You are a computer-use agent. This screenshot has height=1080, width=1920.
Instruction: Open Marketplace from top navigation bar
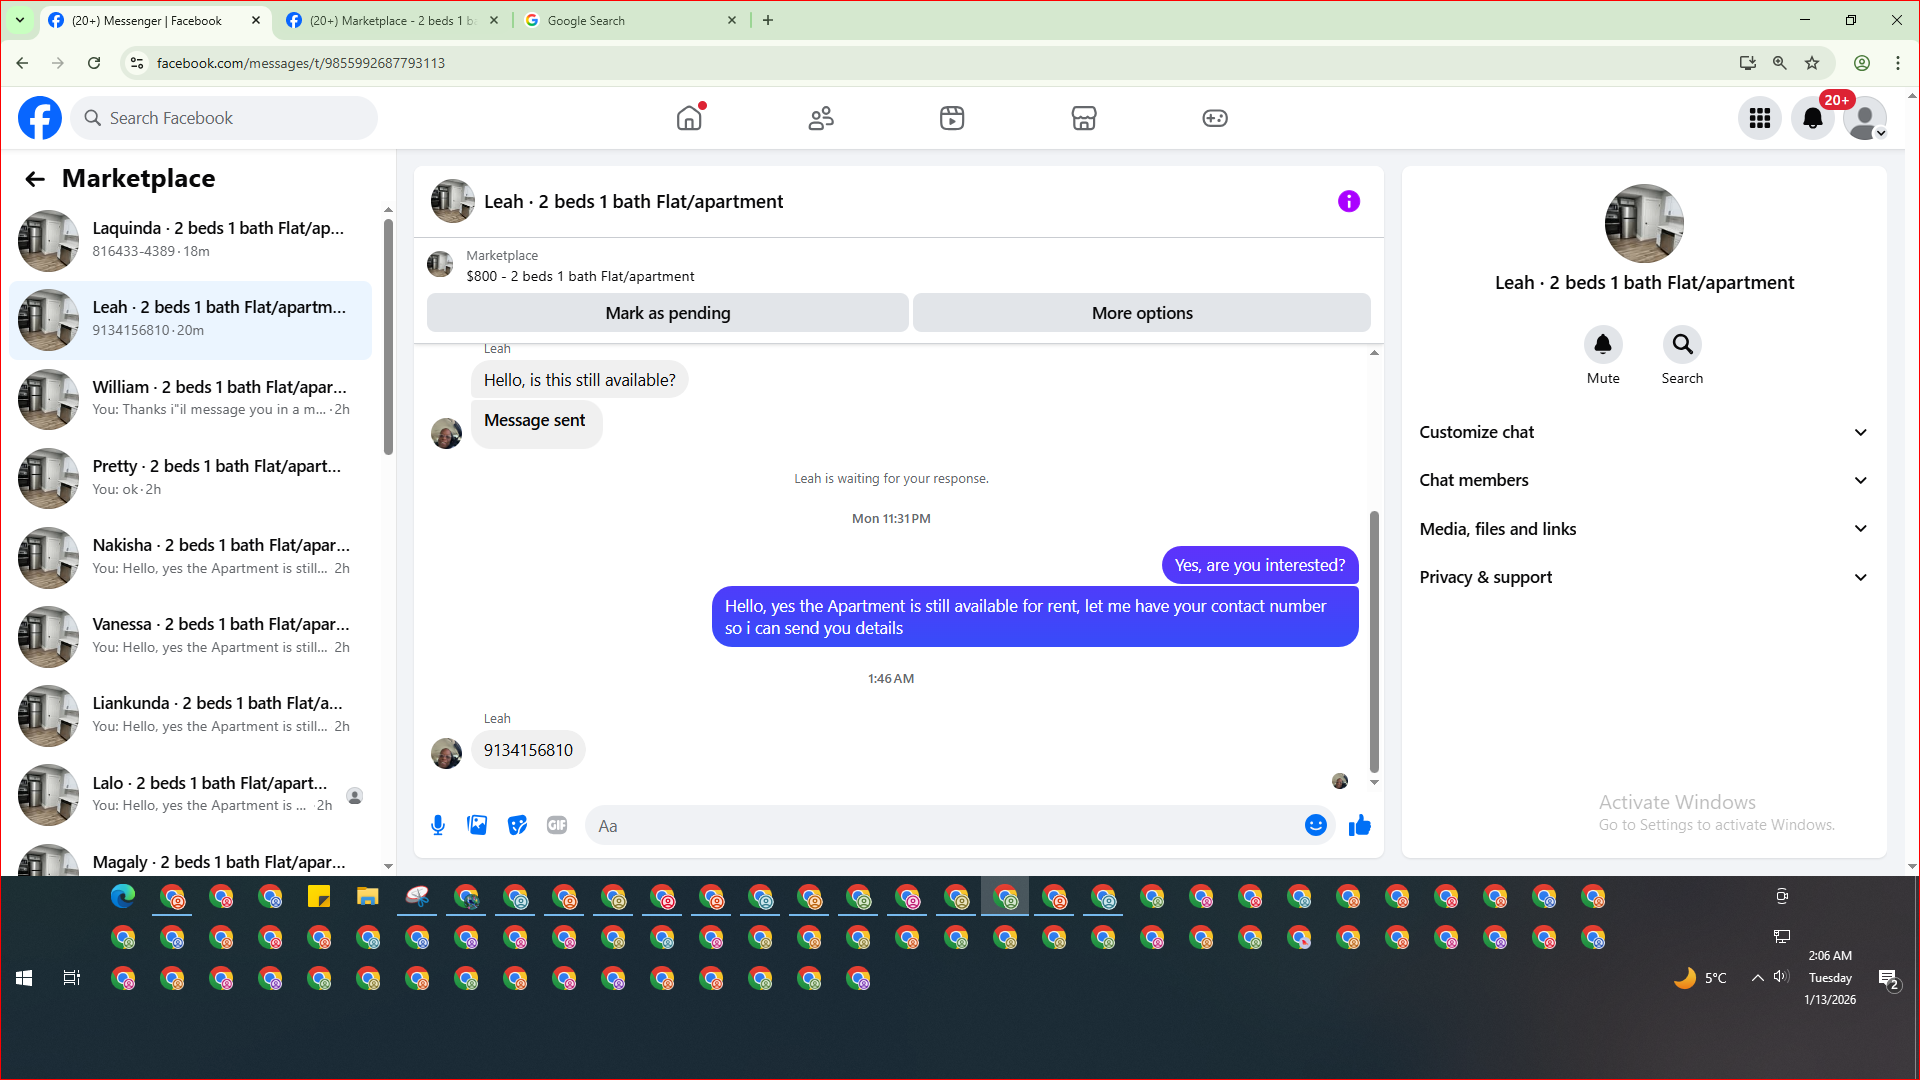tap(1083, 118)
